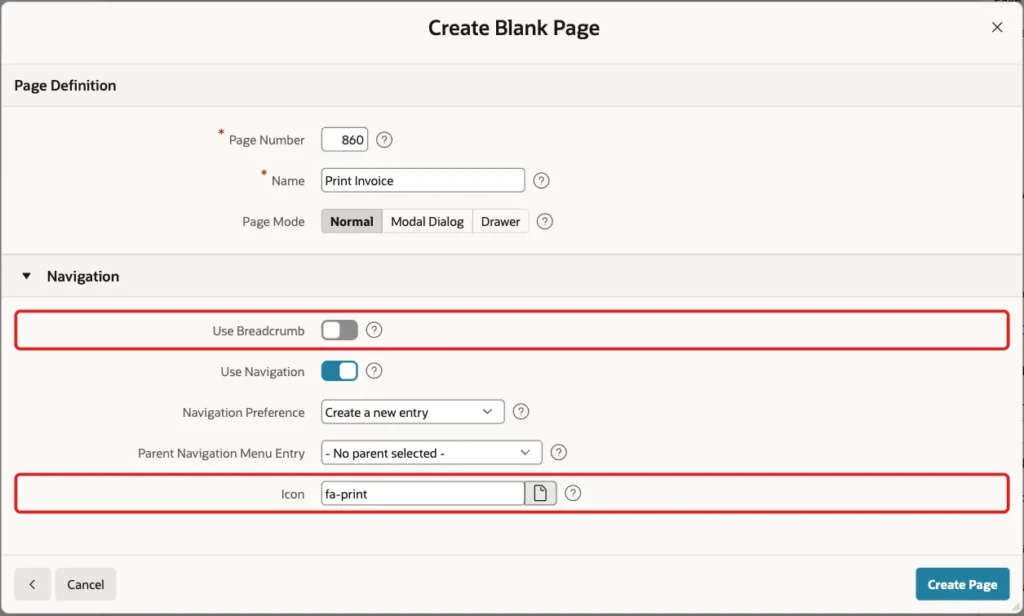The width and height of the screenshot is (1024, 616).
Task: Click the Page Definition heading
Action: click(65, 86)
